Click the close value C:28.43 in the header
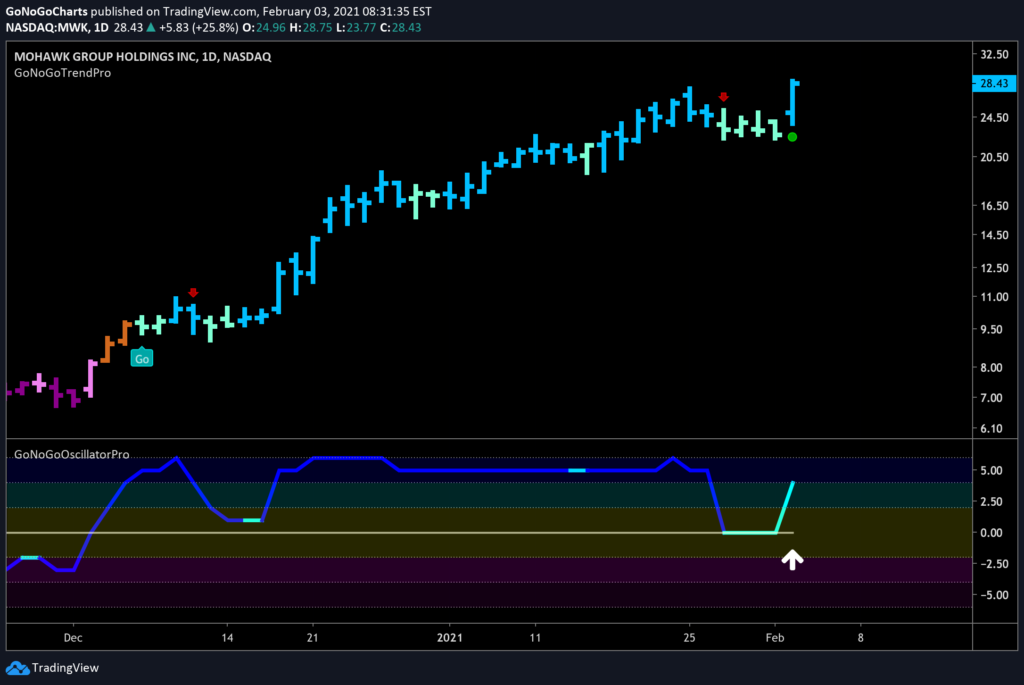This screenshot has height=685, width=1024. (400, 27)
